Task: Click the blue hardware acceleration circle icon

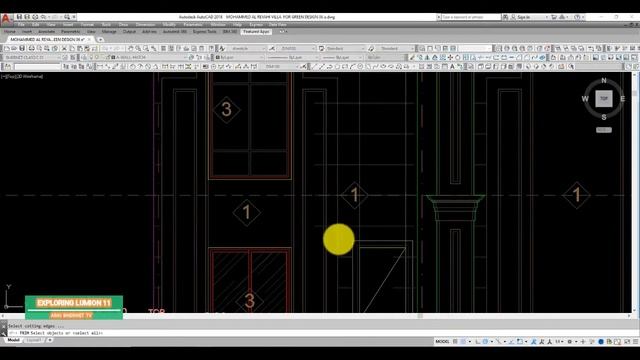Action: tap(601, 342)
